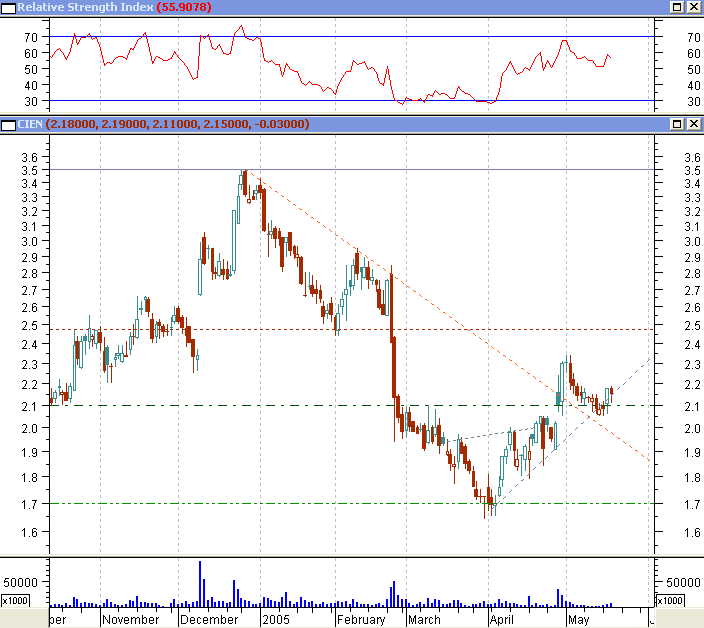Click the left 50000 volume axis label

coord(20,583)
